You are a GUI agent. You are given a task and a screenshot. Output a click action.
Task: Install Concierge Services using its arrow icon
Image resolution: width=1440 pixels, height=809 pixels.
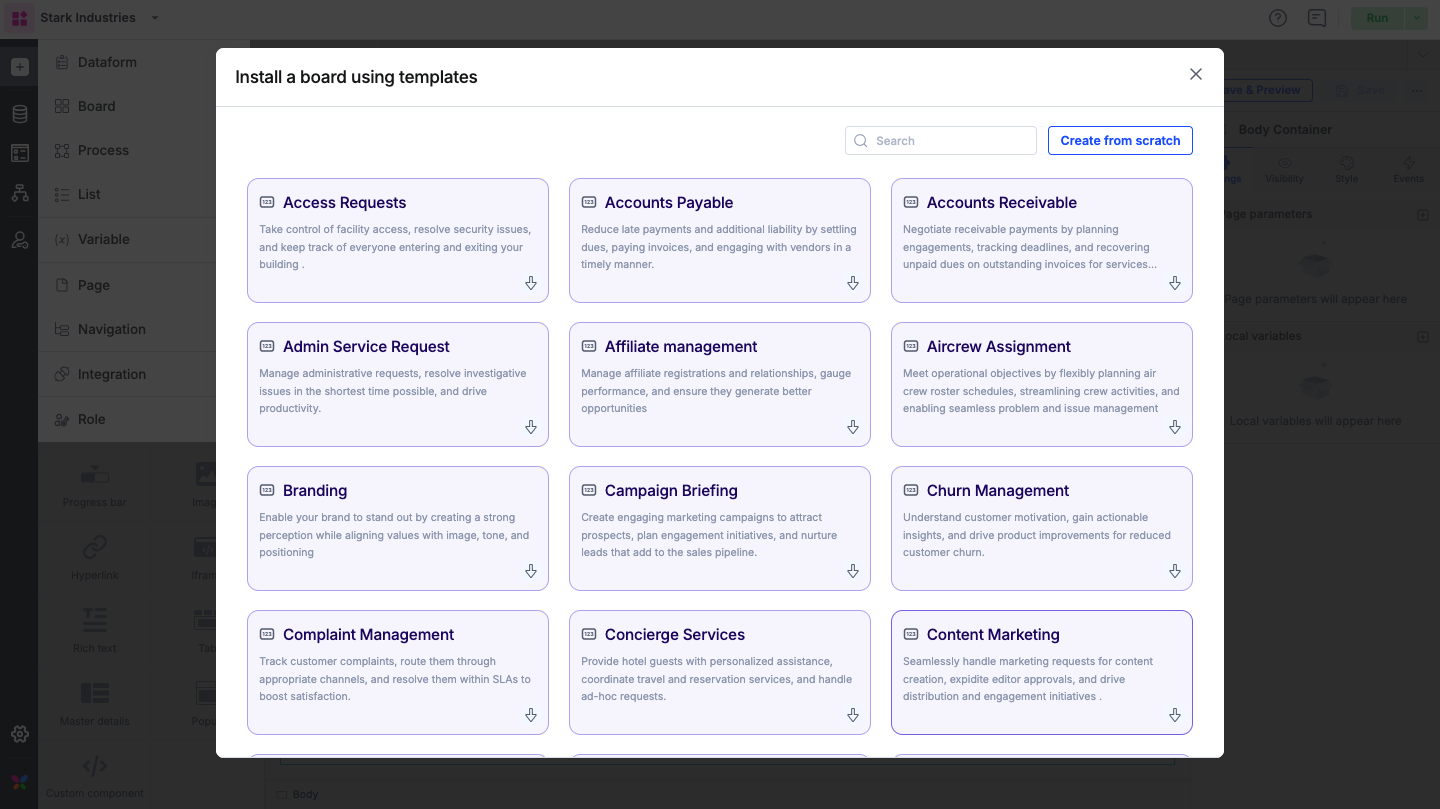pyautogui.click(x=853, y=716)
